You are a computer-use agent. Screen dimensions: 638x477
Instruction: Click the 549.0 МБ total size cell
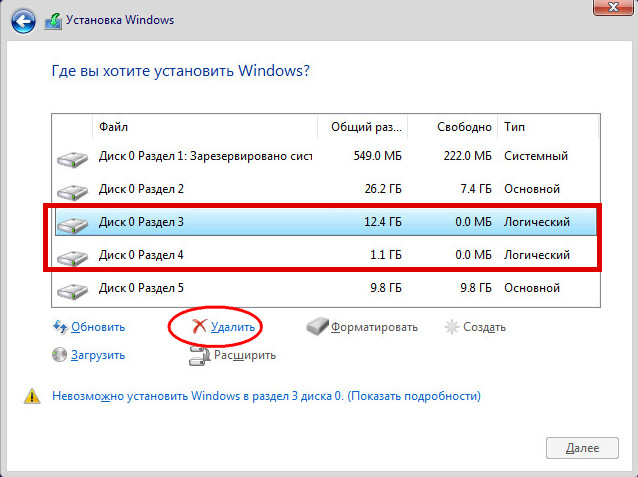378,156
